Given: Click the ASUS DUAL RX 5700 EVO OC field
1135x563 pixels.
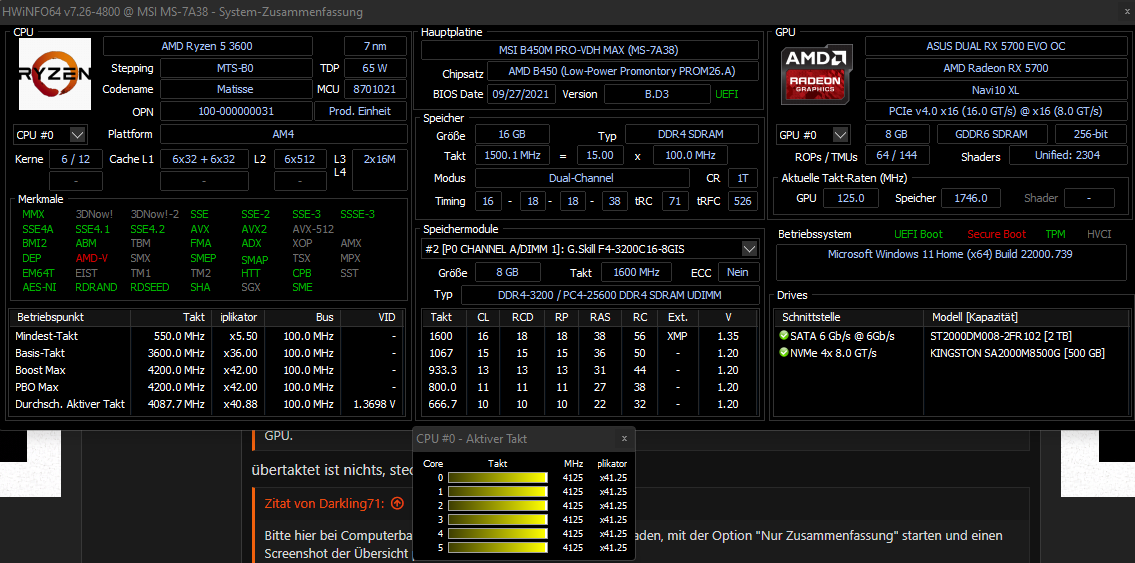Looking at the screenshot, I should [995, 46].
